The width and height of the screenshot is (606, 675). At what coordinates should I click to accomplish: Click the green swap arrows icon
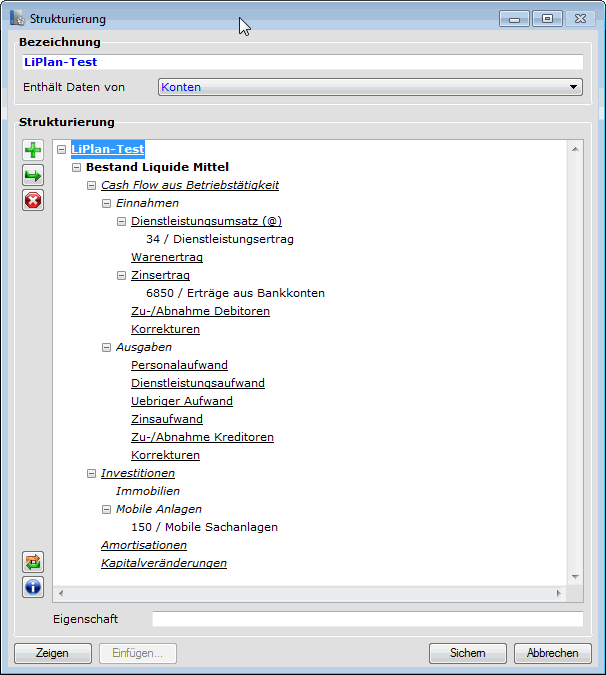(x=33, y=562)
